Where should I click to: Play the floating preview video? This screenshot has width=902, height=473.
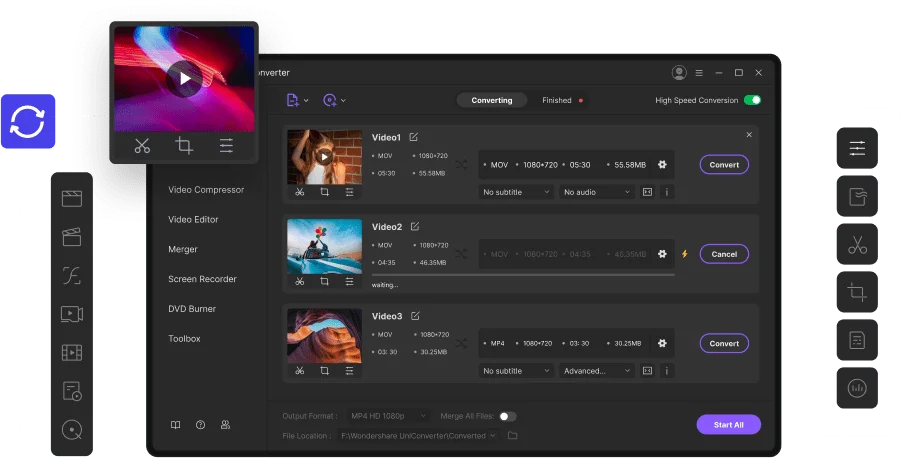184,78
